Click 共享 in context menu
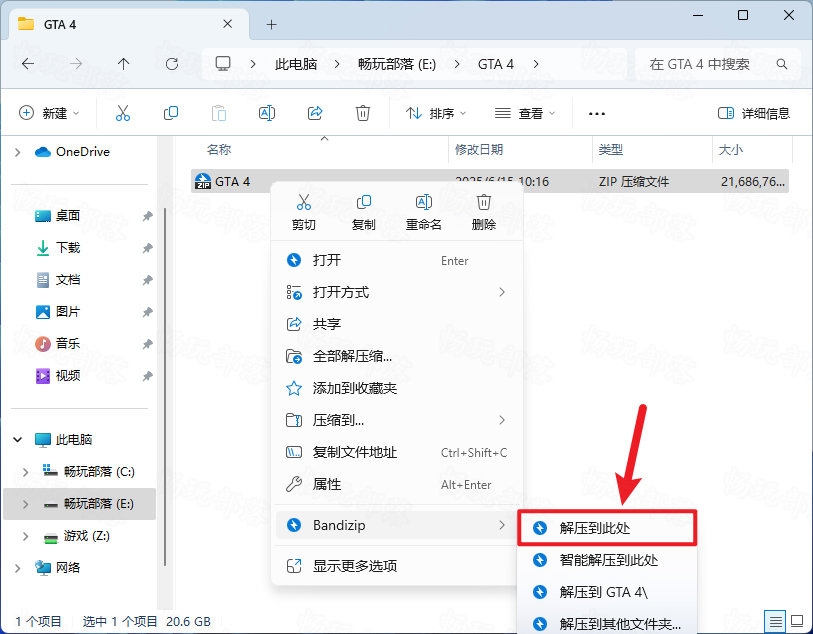 coord(397,325)
